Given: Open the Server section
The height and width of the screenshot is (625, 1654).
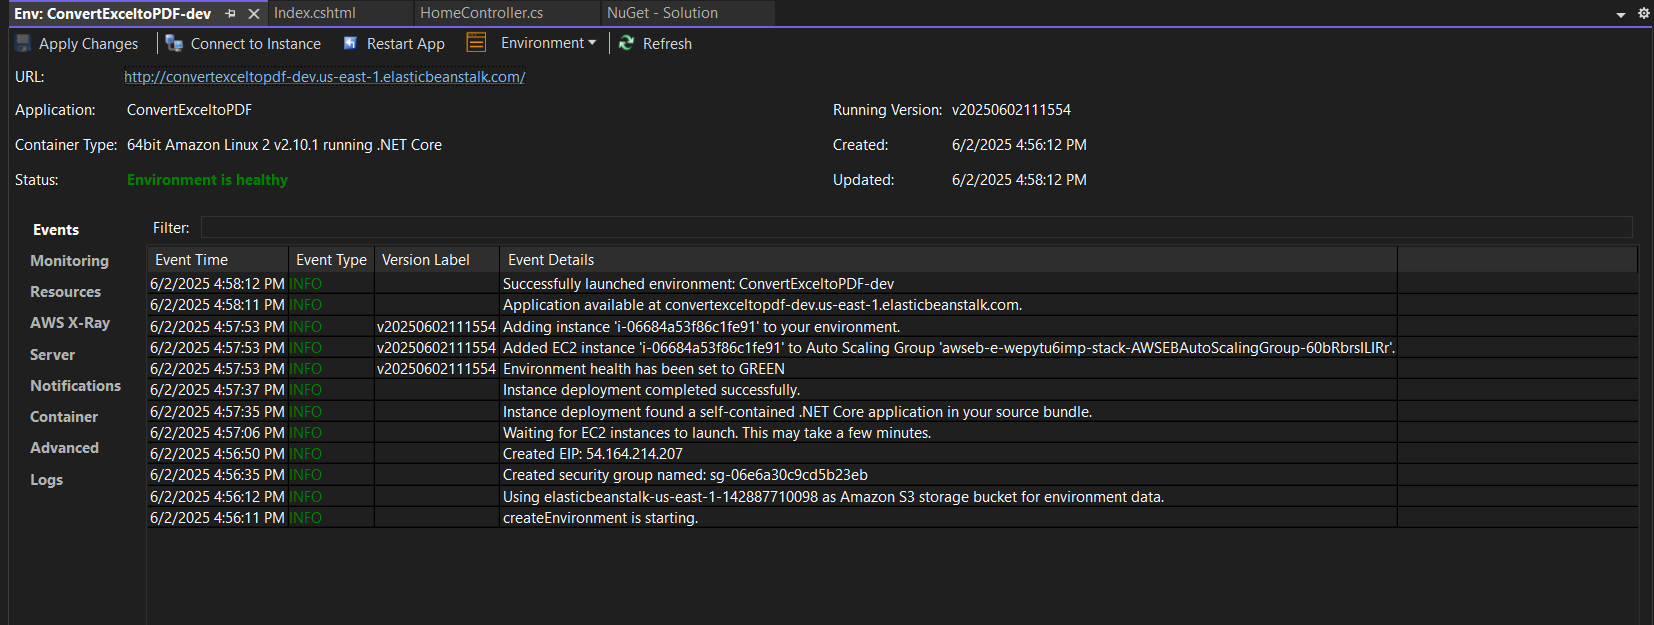Looking at the screenshot, I should click(x=52, y=355).
